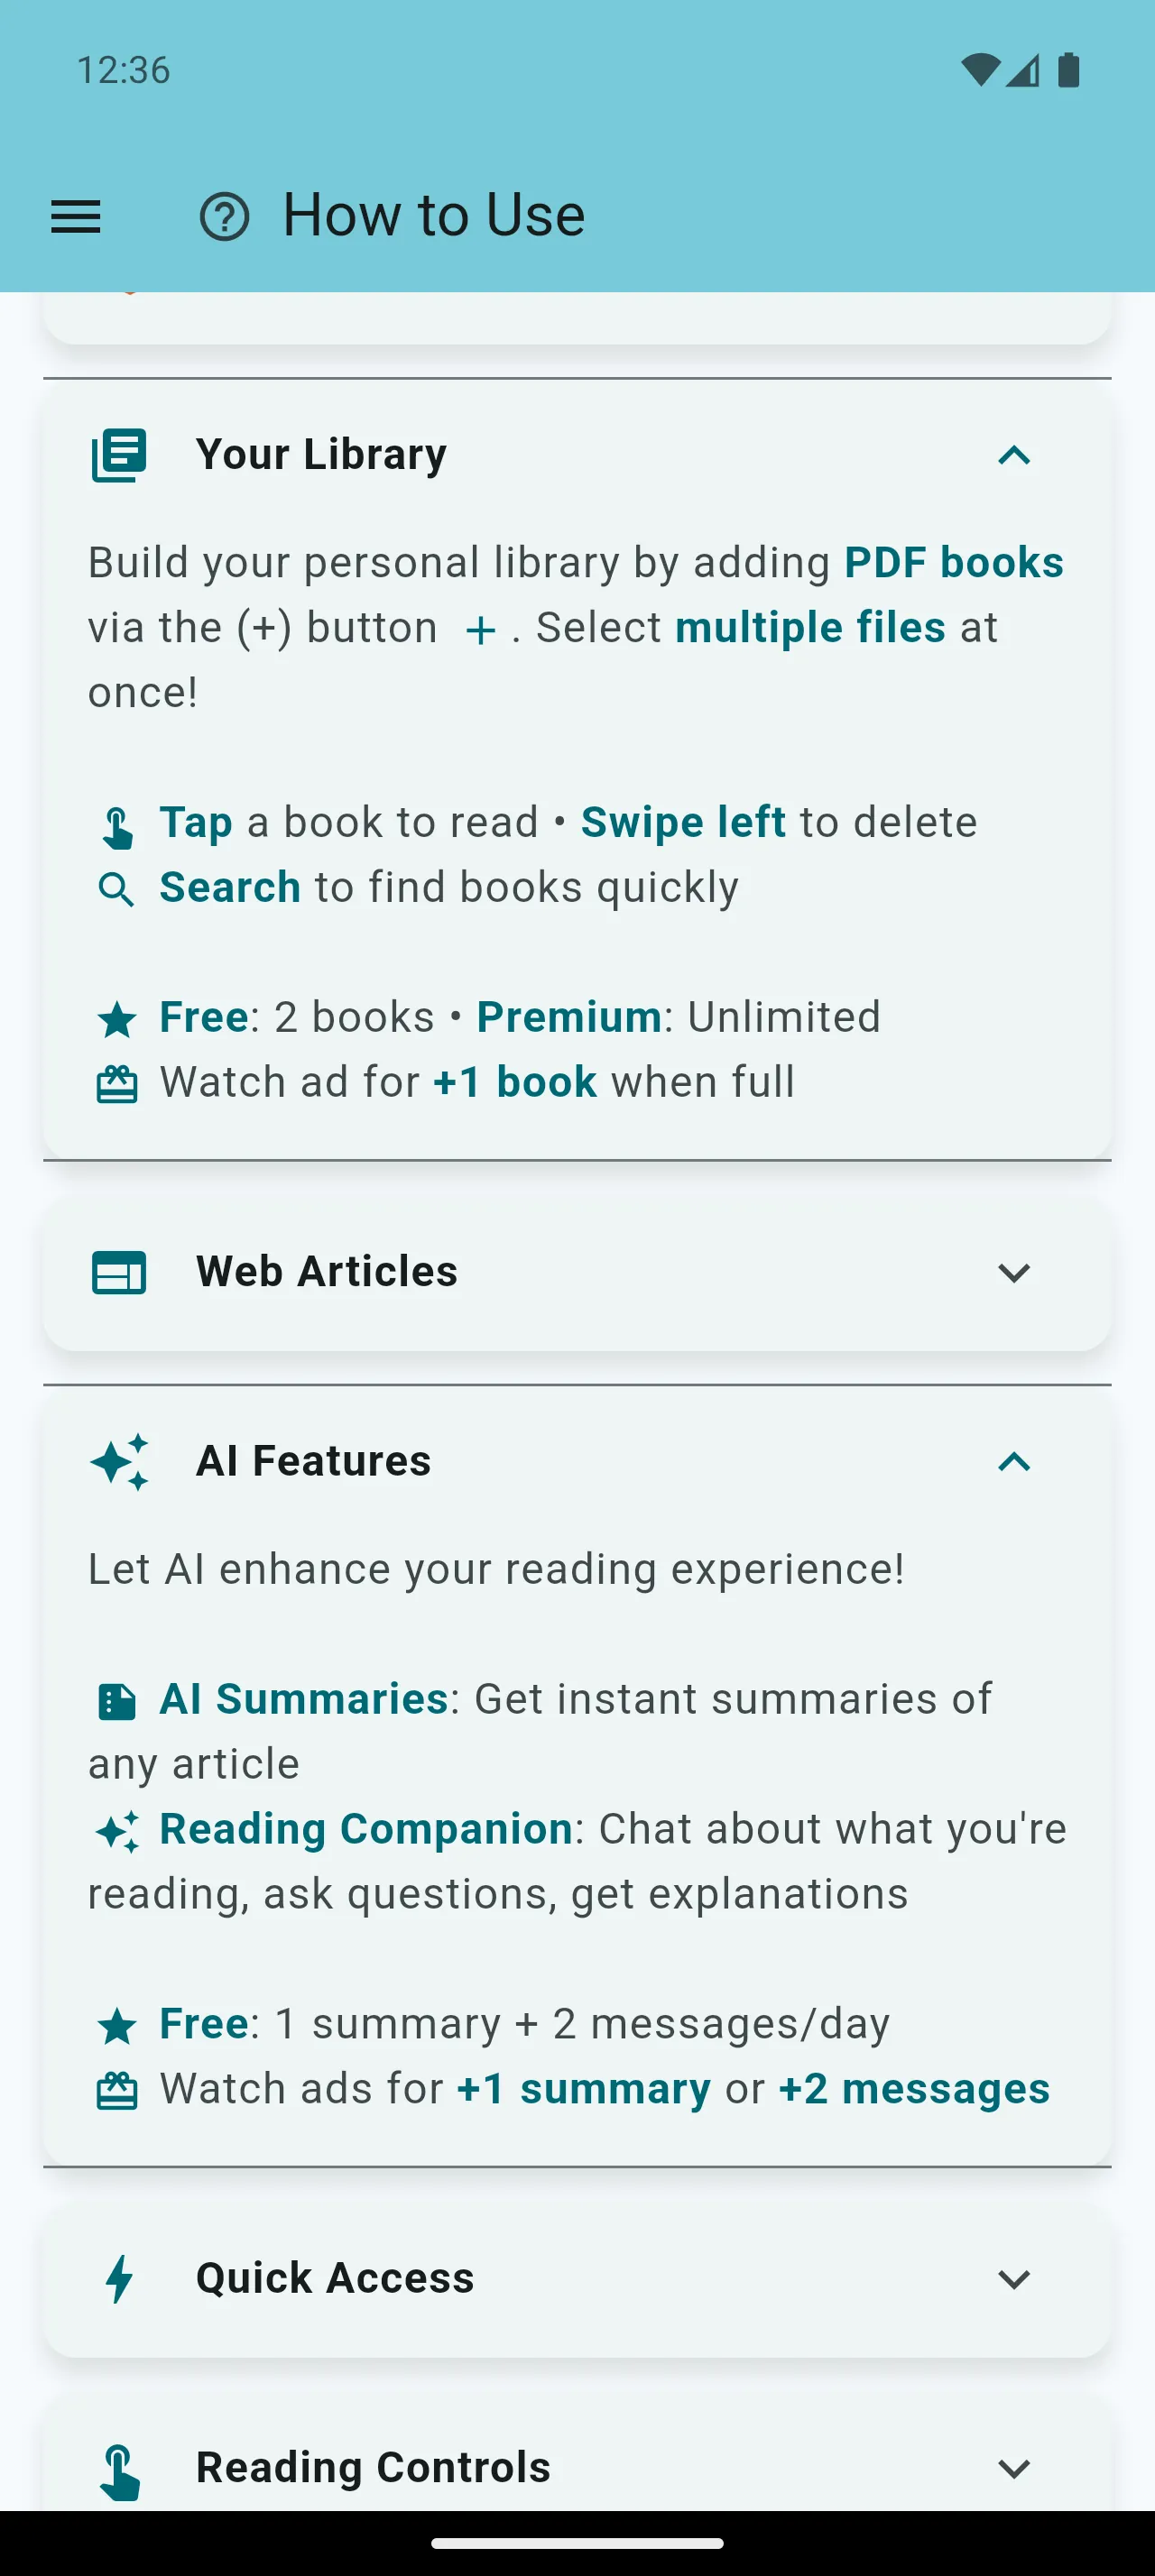Image resolution: width=1155 pixels, height=2576 pixels.
Task: Select the star icon before Free: 2 books
Action: pos(117,1017)
